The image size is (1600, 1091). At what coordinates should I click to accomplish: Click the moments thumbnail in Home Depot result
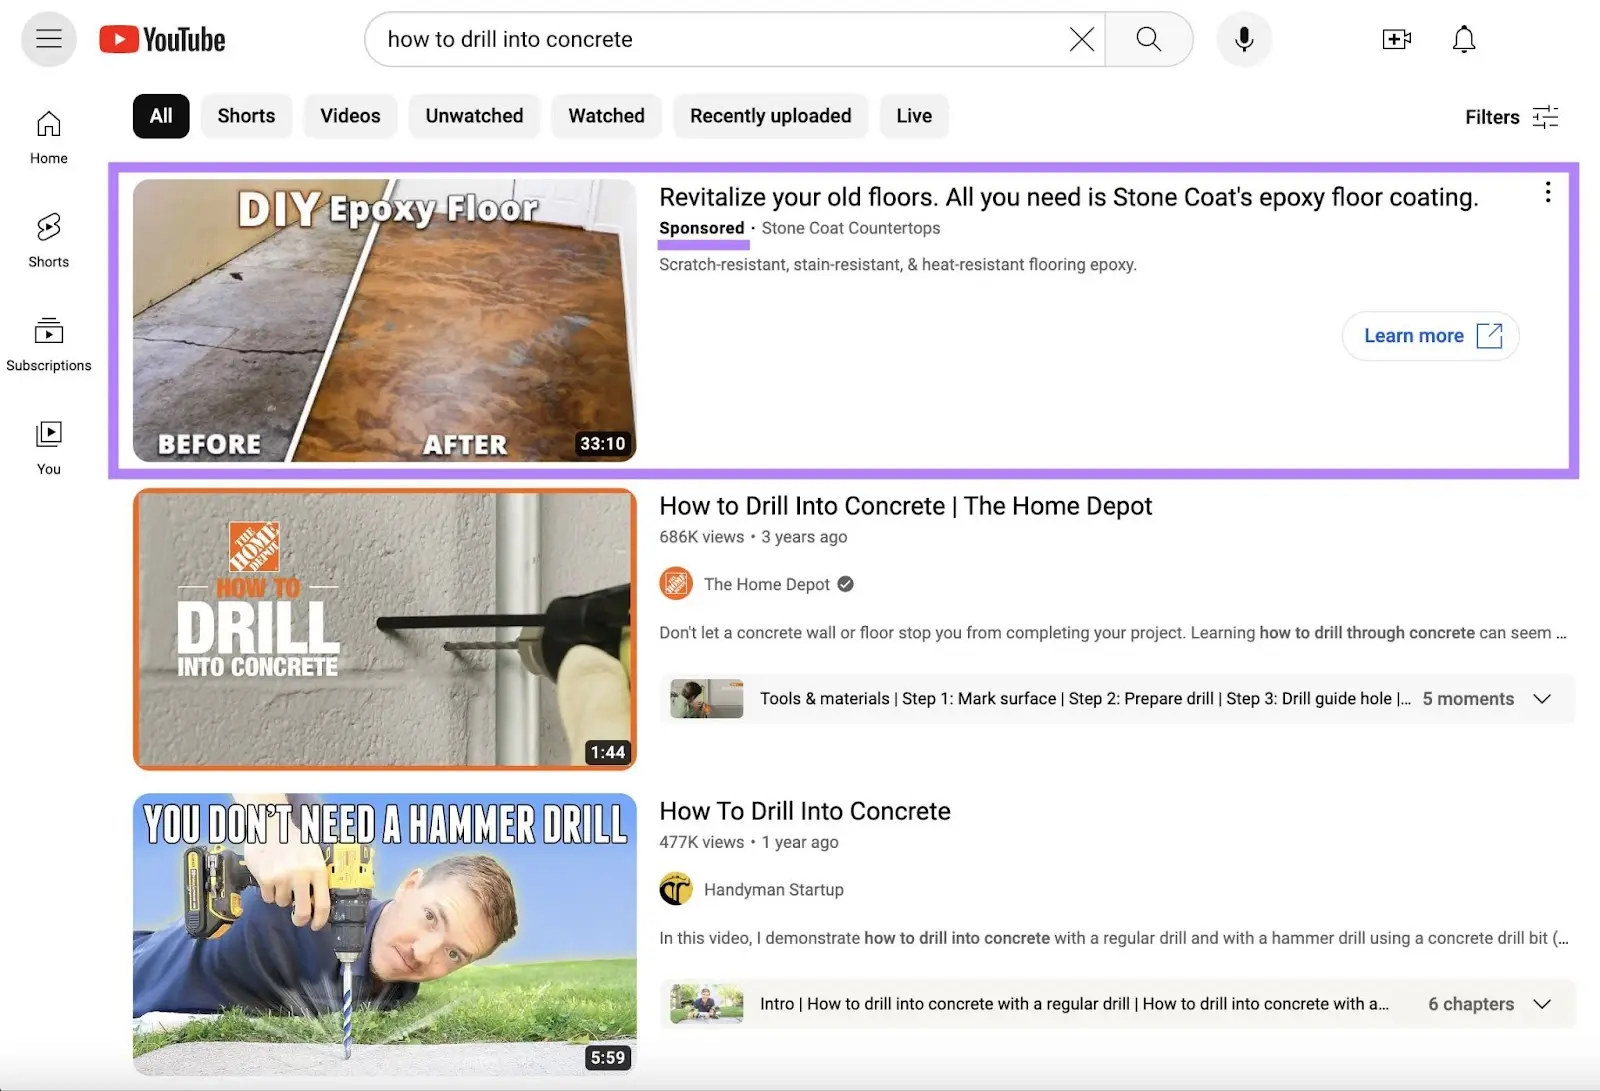click(707, 698)
